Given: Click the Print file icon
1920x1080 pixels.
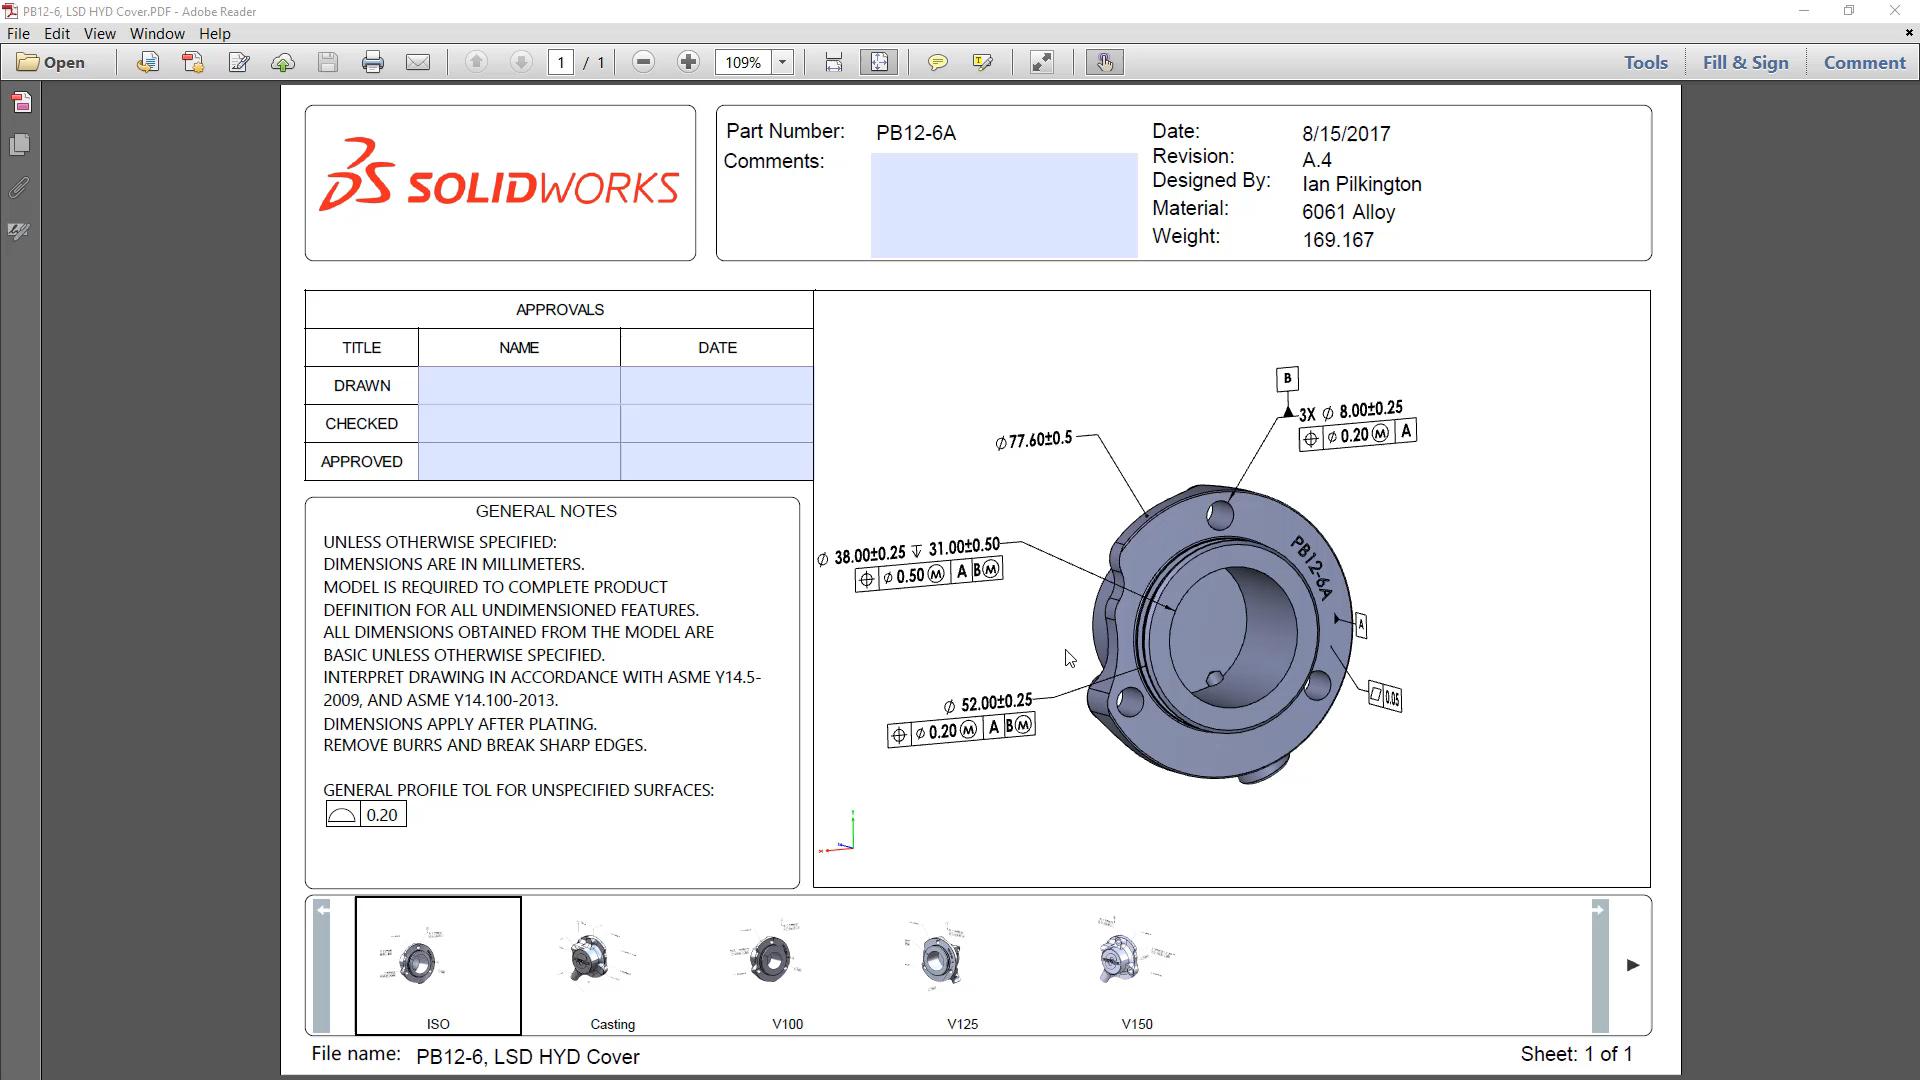Looking at the screenshot, I should tap(373, 62).
